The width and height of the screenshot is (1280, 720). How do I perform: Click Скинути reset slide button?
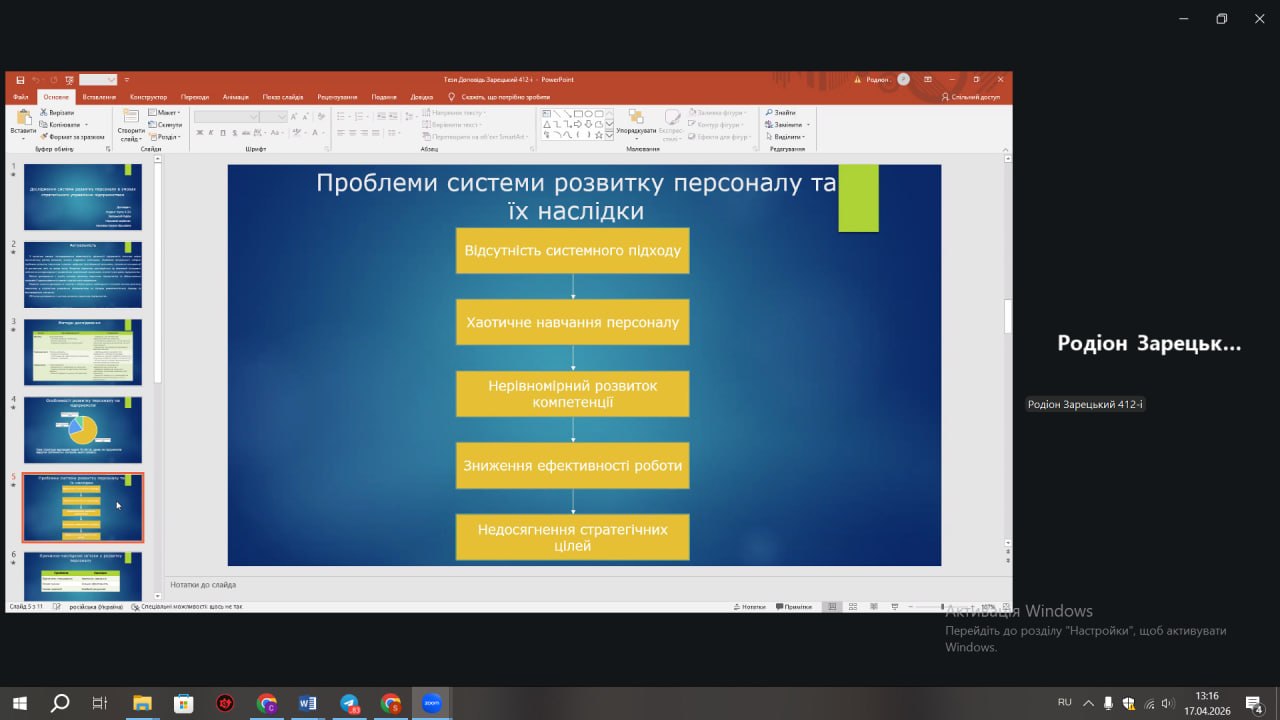pyautogui.click(x=168, y=125)
